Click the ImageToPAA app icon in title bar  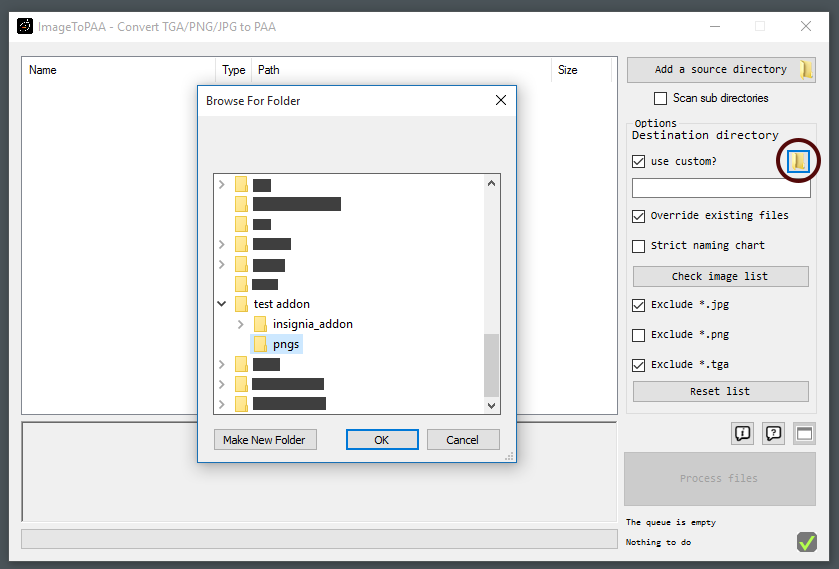[x=25, y=26]
